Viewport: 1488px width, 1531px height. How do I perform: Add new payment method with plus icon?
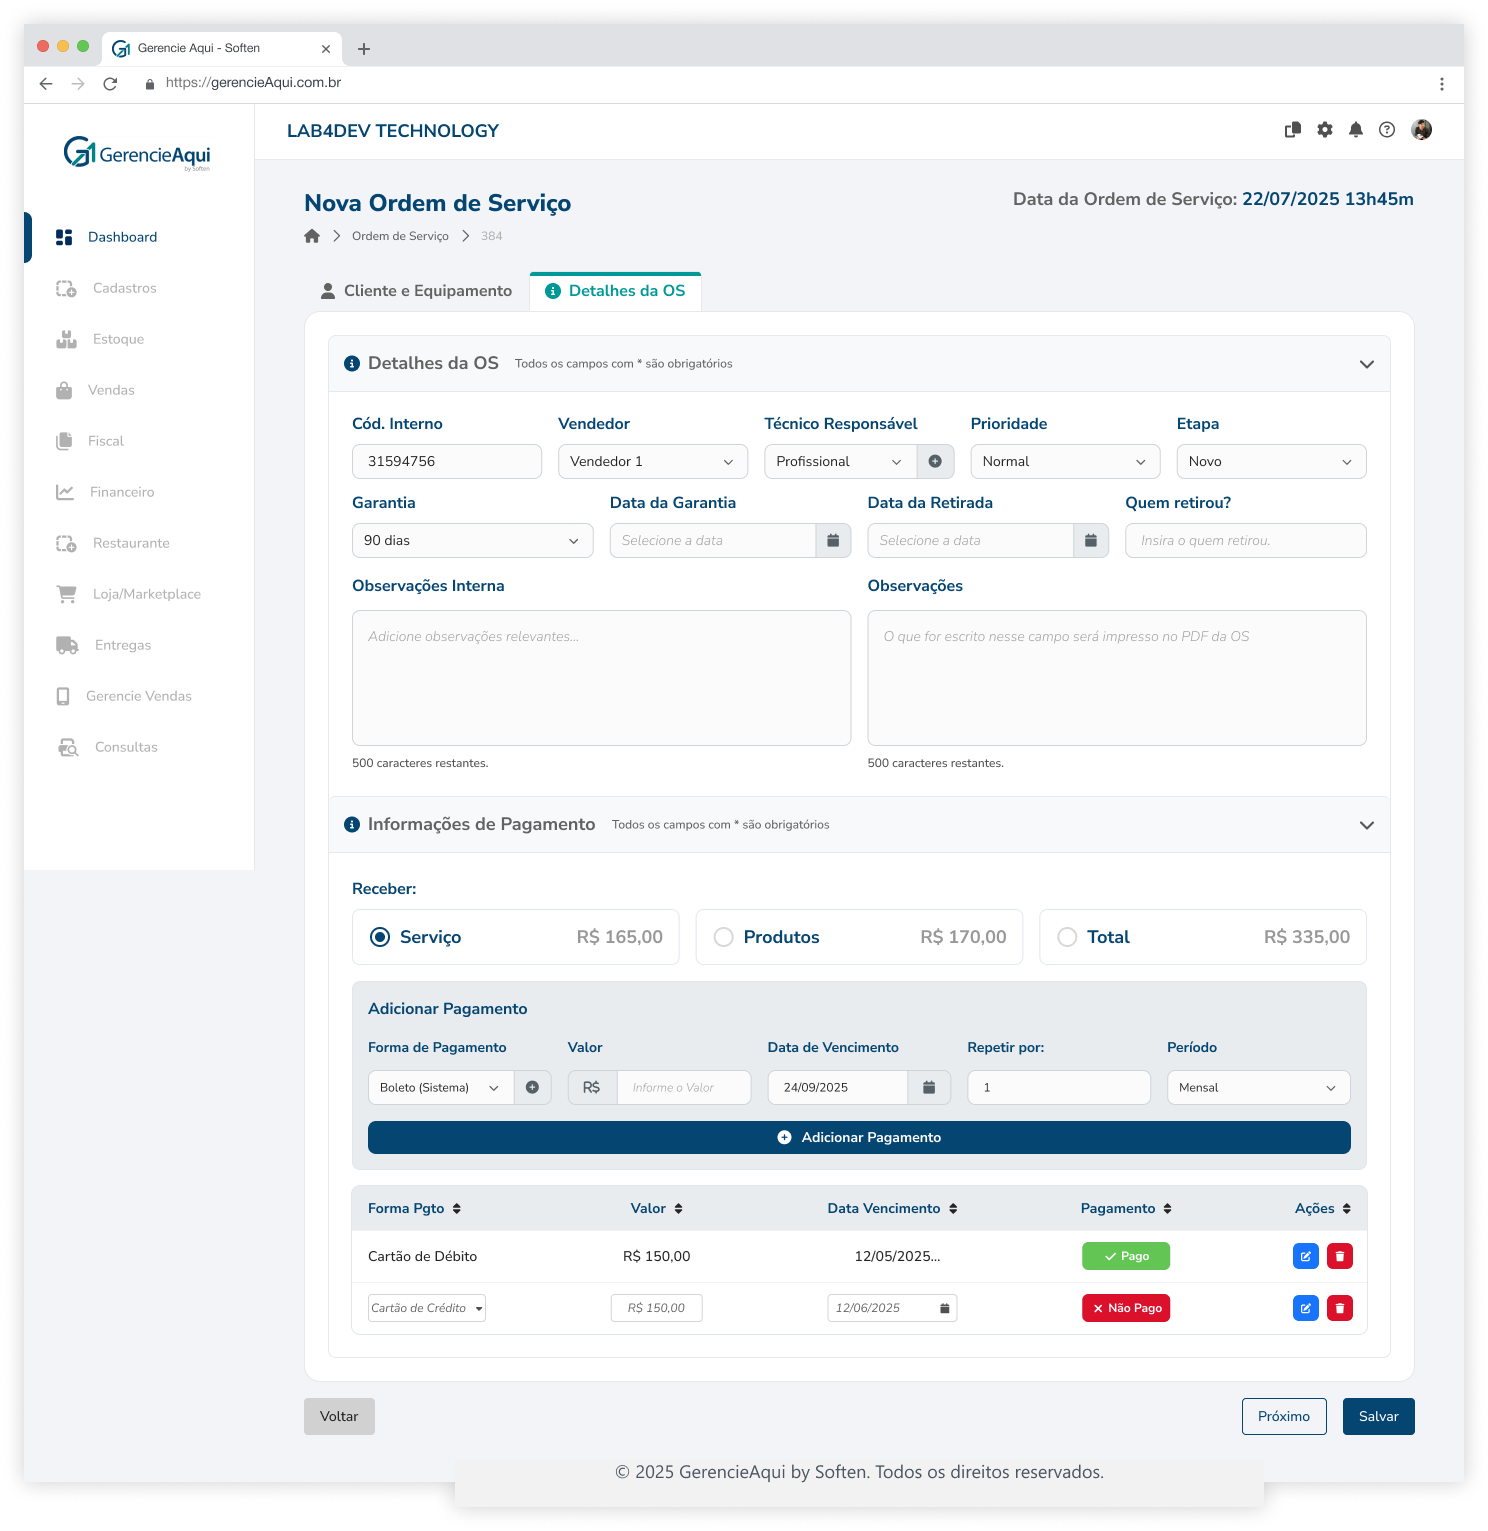click(x=532, y=1088)
